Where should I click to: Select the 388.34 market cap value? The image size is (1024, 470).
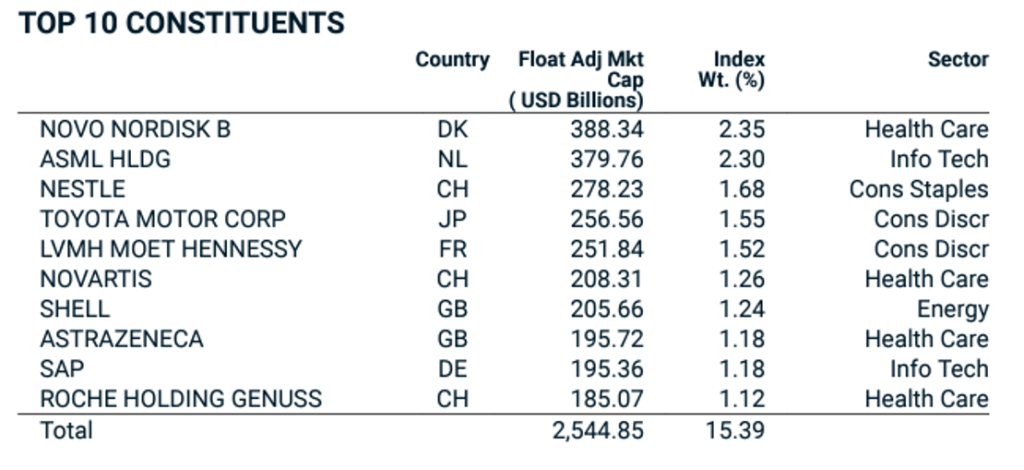607,129
